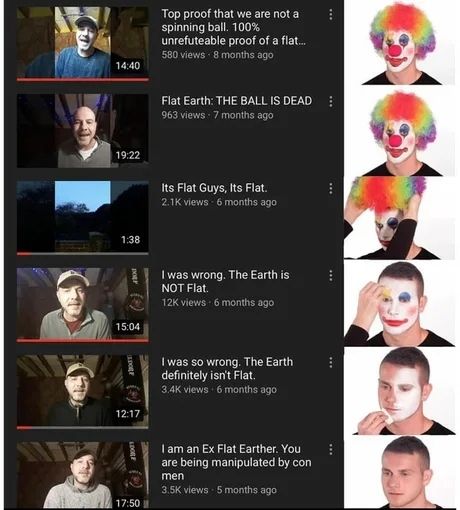
Task: Play the 1:38 sky video thumbnail
Action: pyautogui.click(x=83, y=217)
